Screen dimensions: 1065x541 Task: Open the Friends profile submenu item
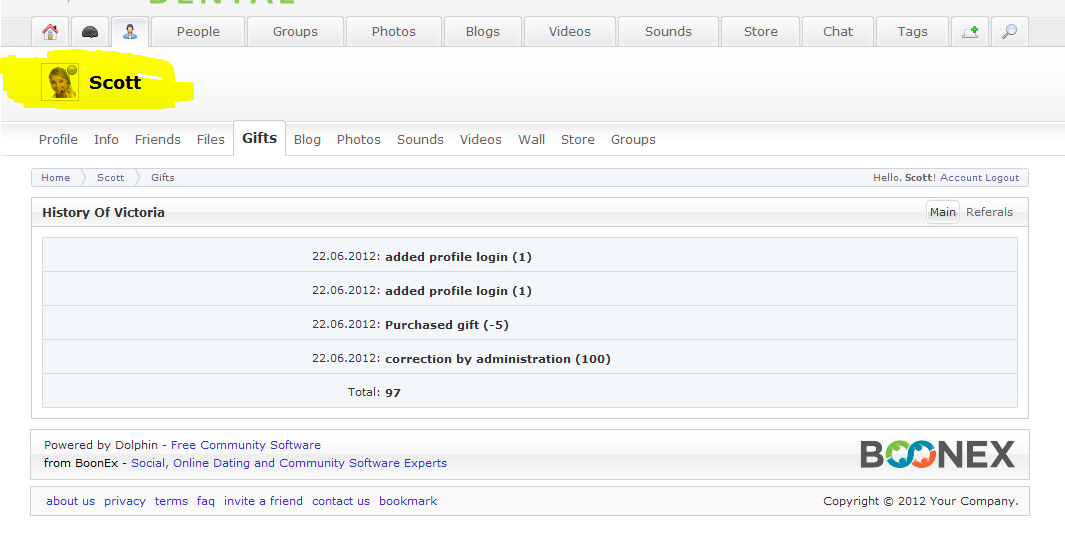(x=158, y=140)
